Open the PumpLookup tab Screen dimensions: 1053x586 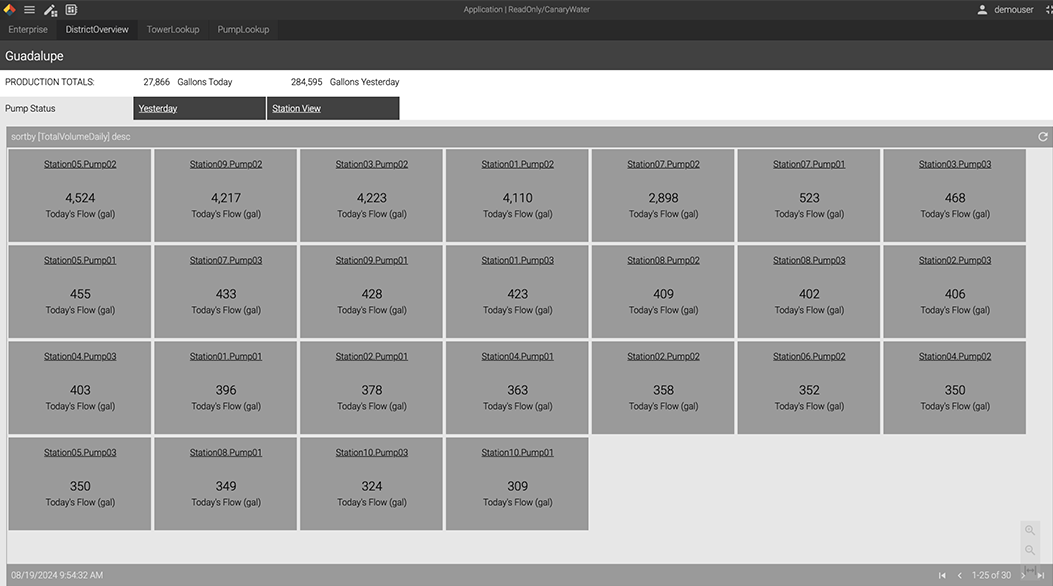coord(243,30)
